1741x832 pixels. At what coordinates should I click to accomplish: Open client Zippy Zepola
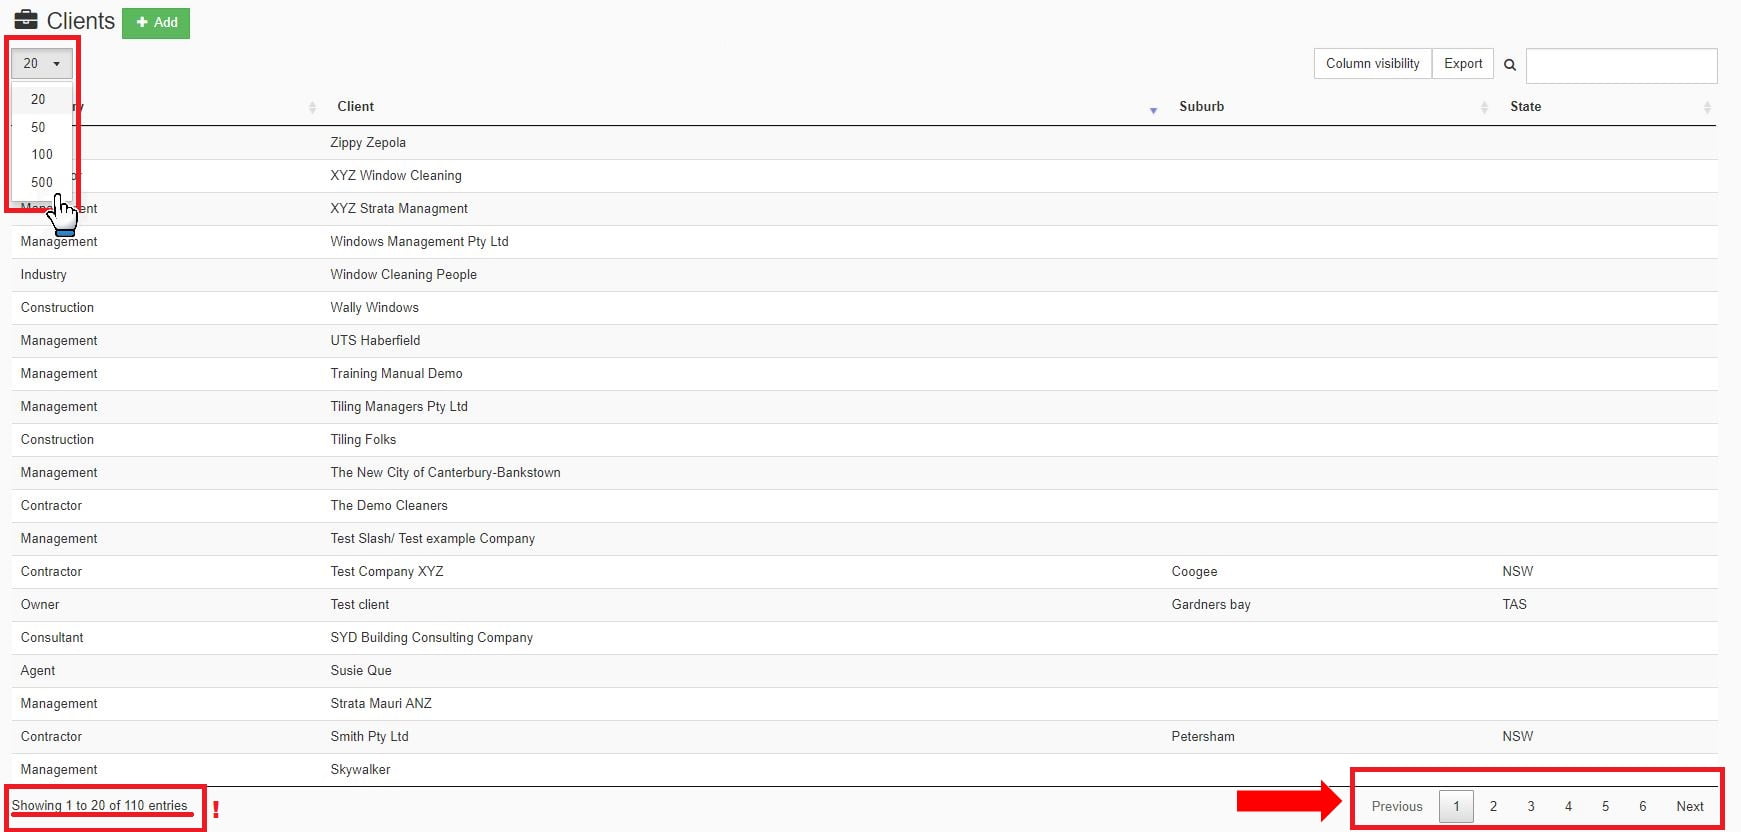[368, 142]
